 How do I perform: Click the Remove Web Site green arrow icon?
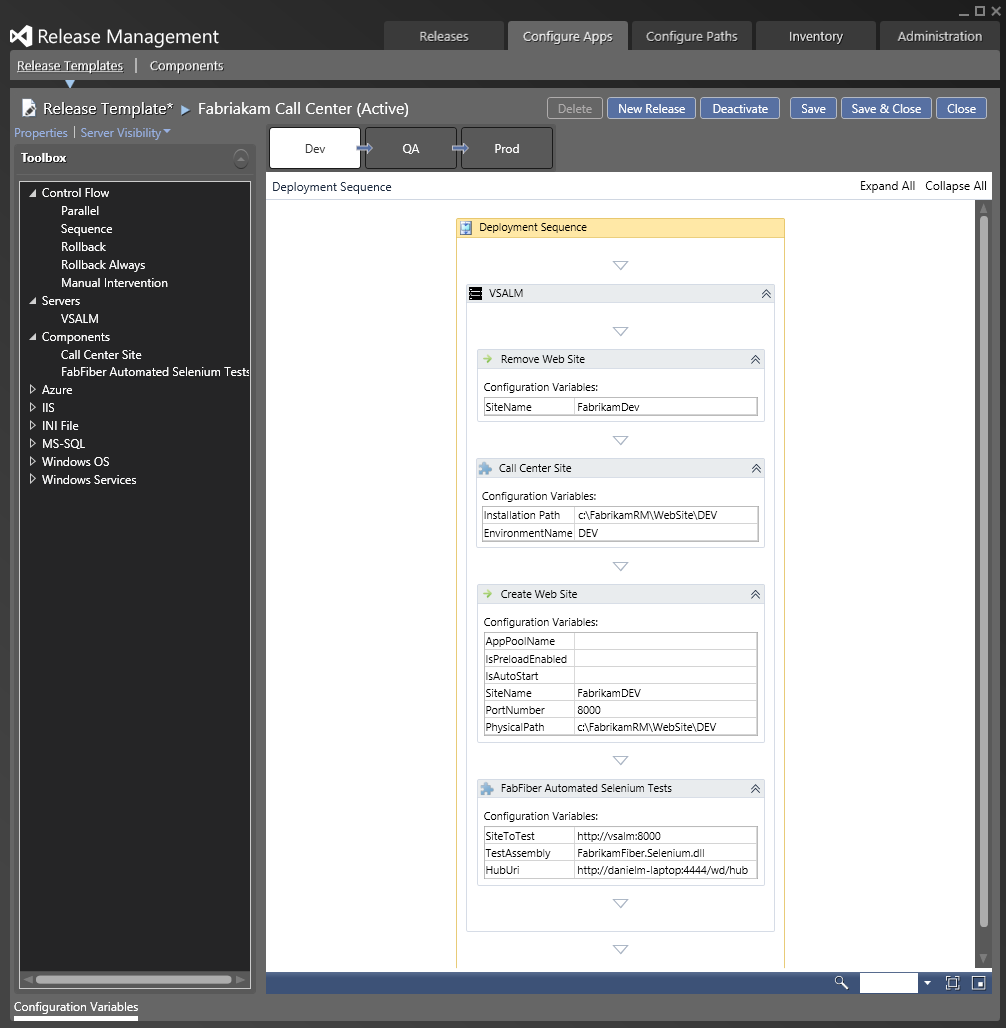click(x=487, y=359)
